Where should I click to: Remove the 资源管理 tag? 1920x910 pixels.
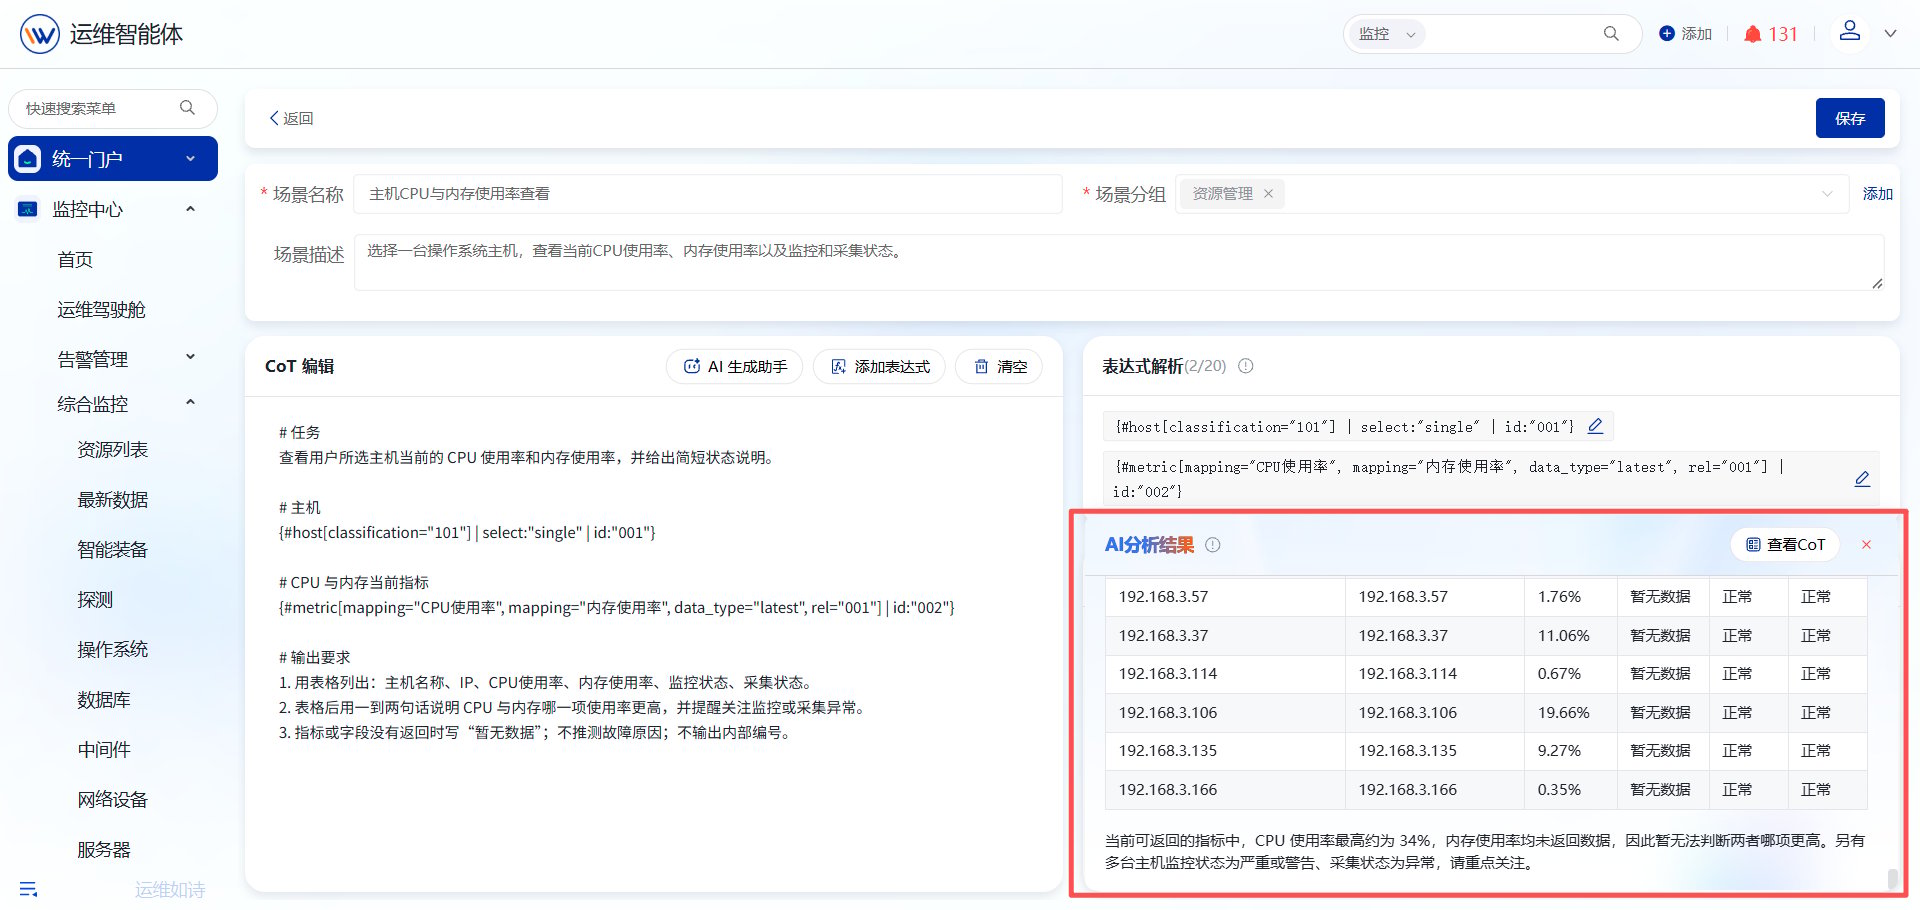coord(1268,194)
